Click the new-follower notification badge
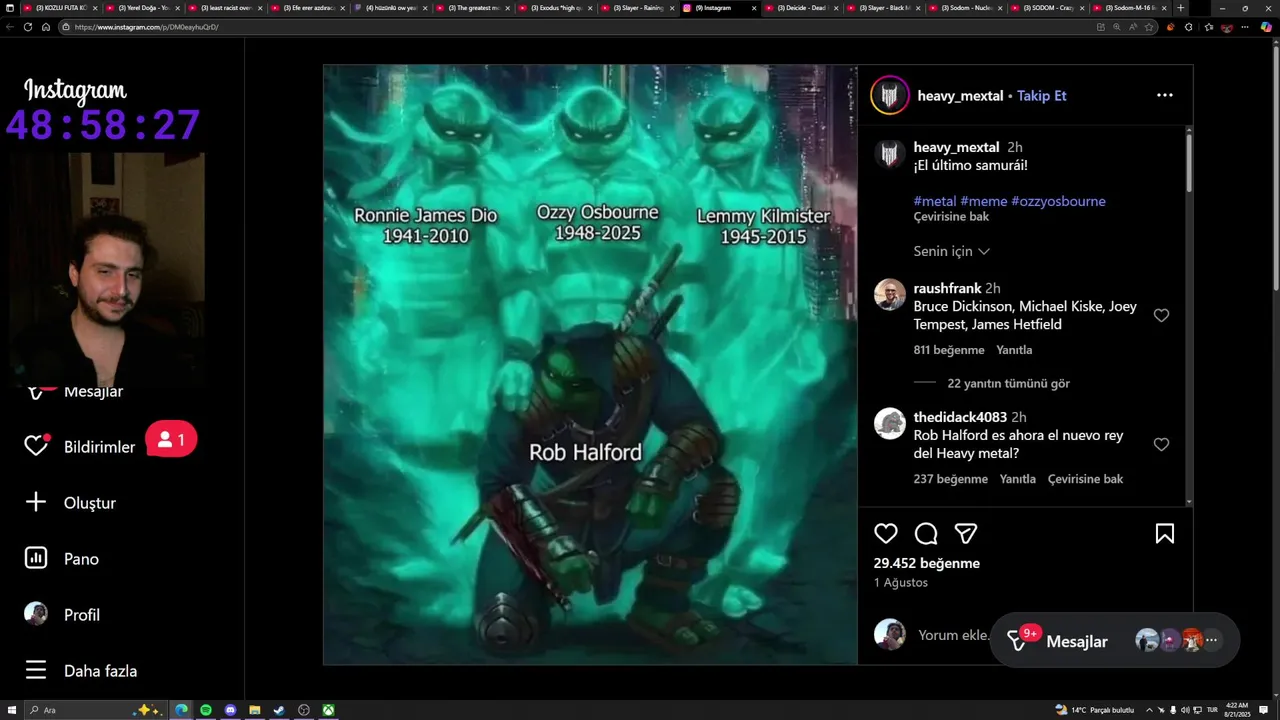 click(x=171, y=439)
